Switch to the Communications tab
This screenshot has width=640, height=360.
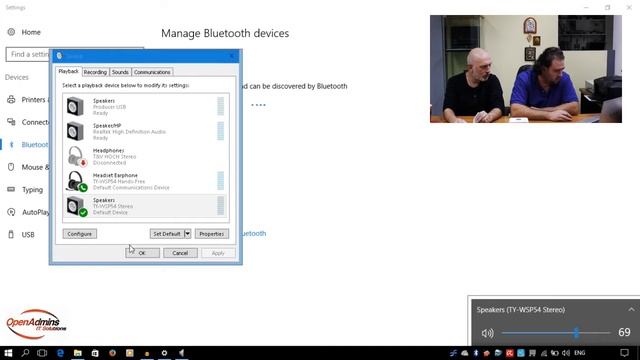[152, 72]
